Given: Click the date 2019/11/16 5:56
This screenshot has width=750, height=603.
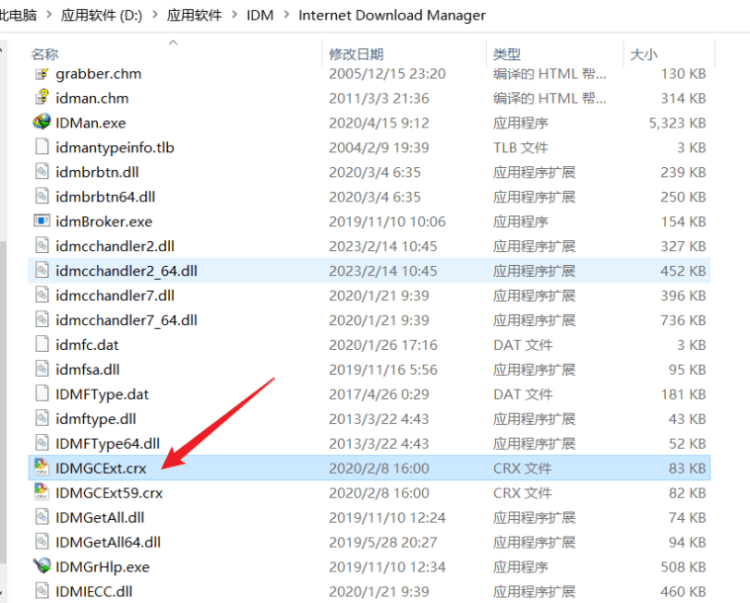Looking at the screenshot, I should point(383,370).
